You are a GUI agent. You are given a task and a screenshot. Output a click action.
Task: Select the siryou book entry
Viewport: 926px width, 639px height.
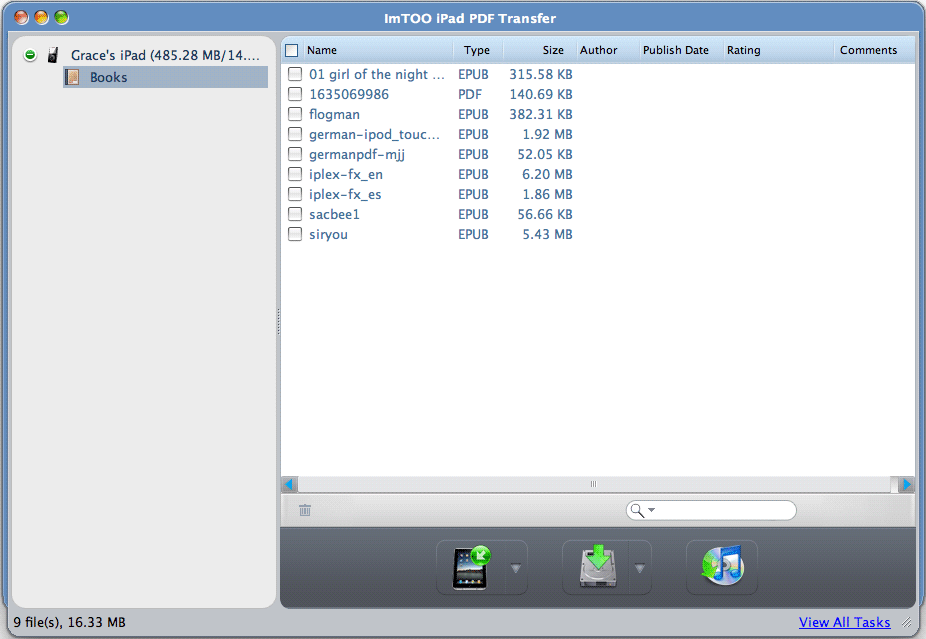pyautogui.click(x=329, y=234)
